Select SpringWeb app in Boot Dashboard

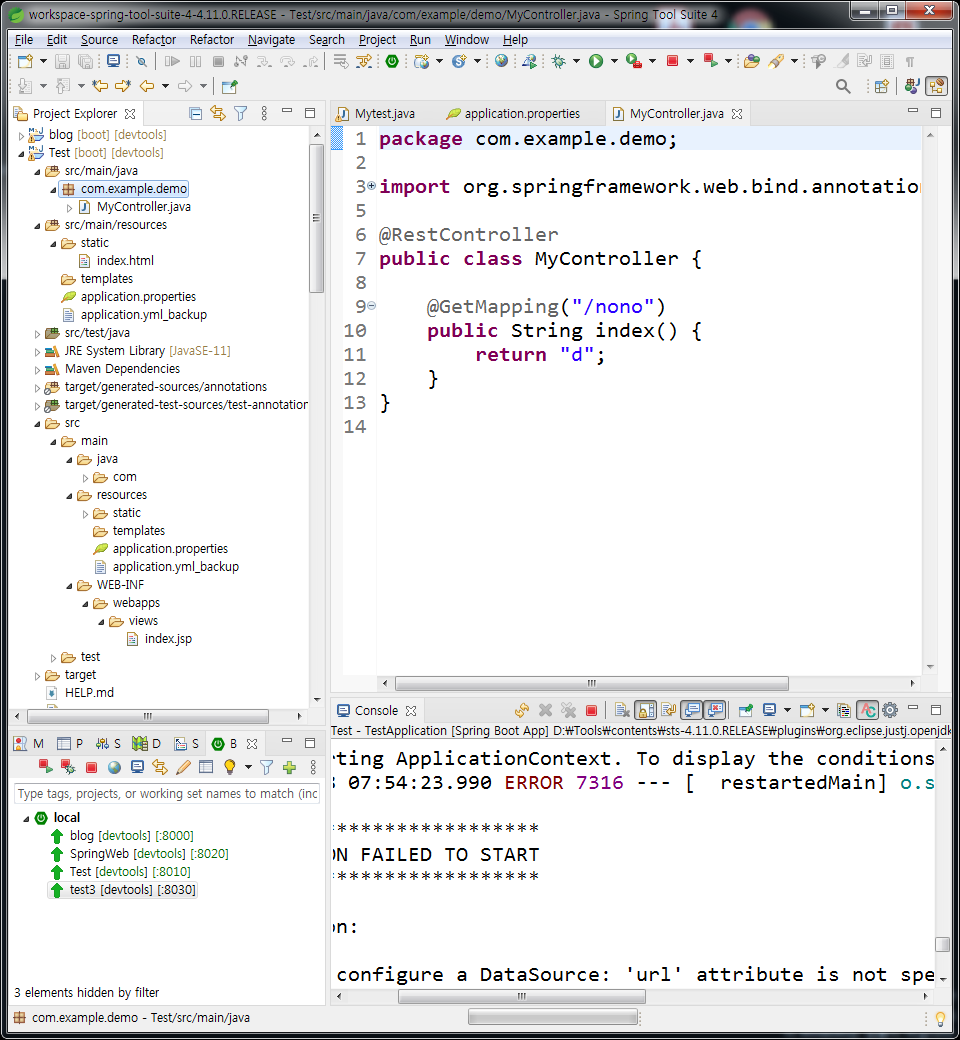[x=140, y=854]
